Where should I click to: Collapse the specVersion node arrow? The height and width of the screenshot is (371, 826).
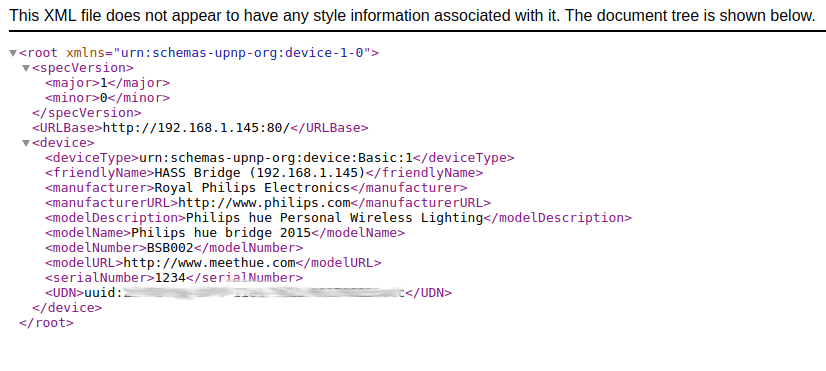pyautogui.click(x=26, y=68)
